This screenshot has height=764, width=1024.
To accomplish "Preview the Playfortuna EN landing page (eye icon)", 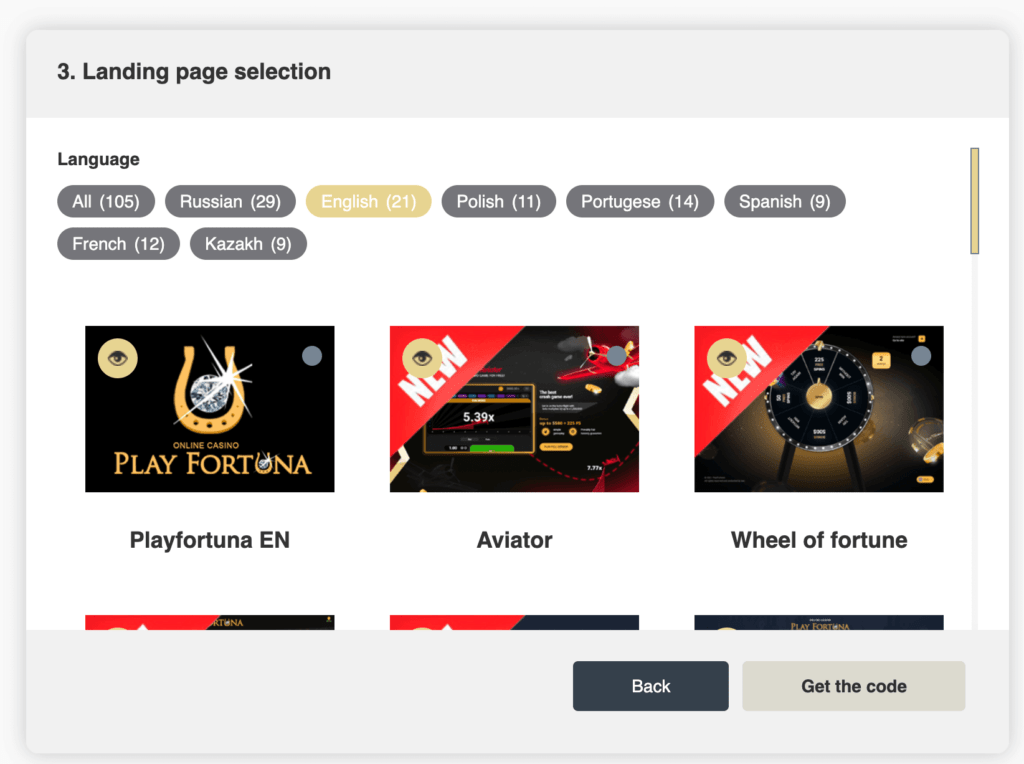I will point(118,357).
